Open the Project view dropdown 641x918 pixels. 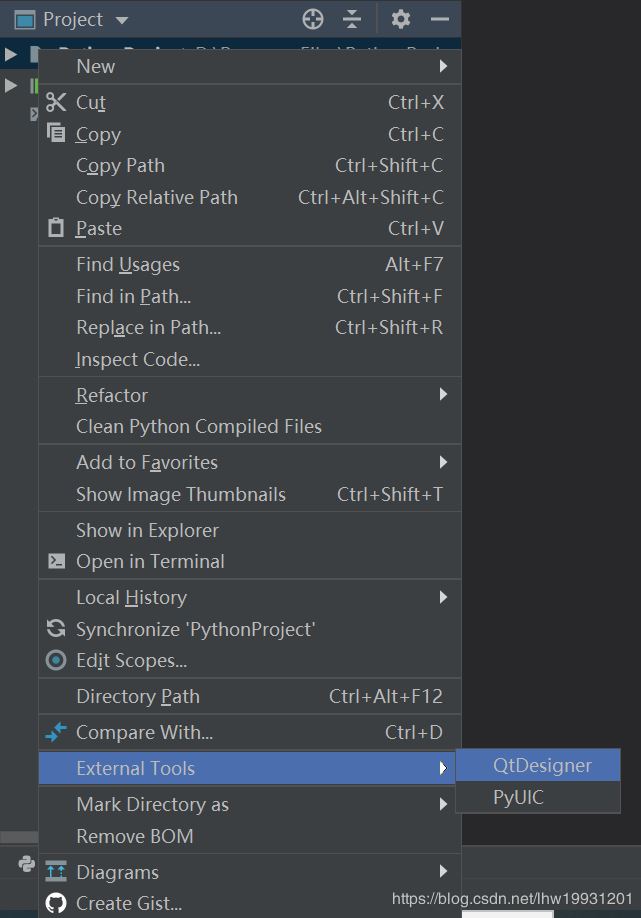click(122, 20)
